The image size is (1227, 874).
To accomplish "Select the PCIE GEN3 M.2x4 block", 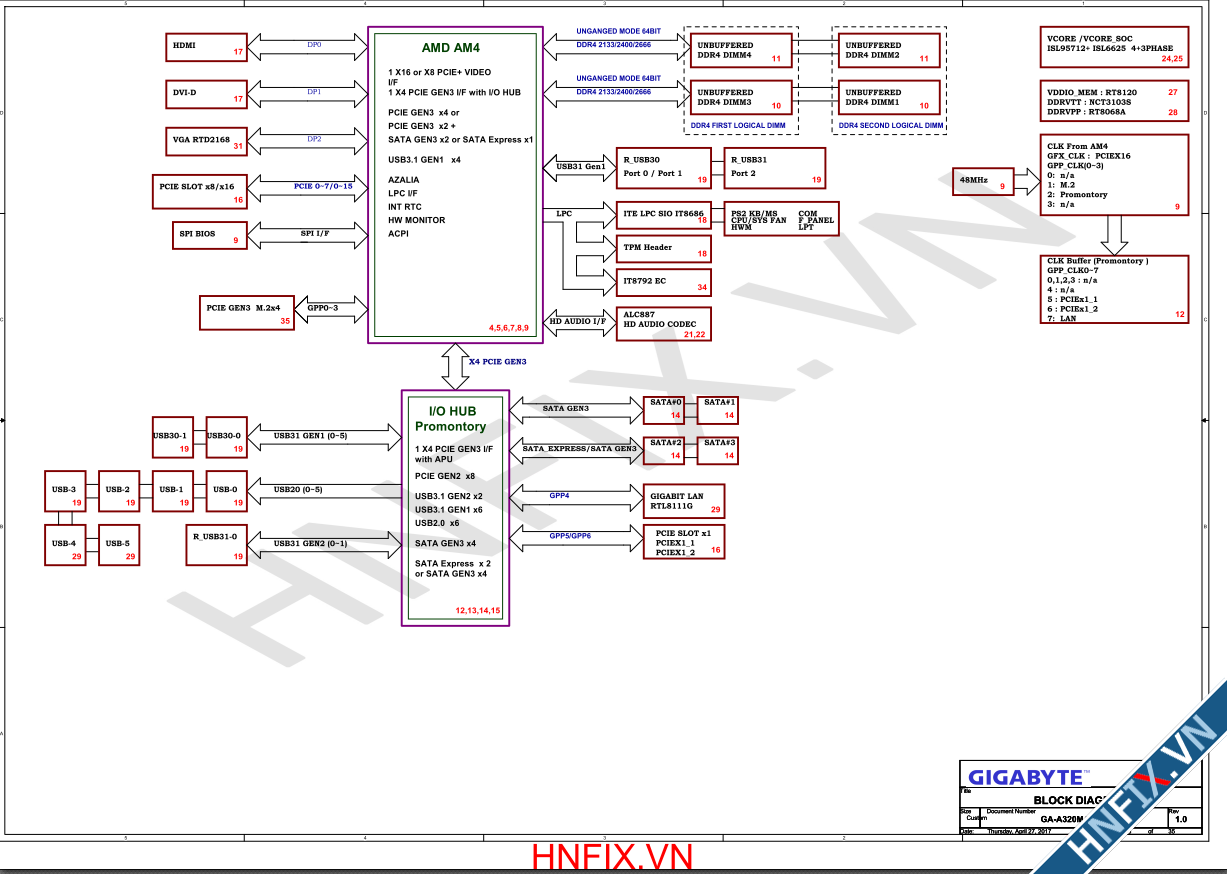I will click(x=247, y=309).
